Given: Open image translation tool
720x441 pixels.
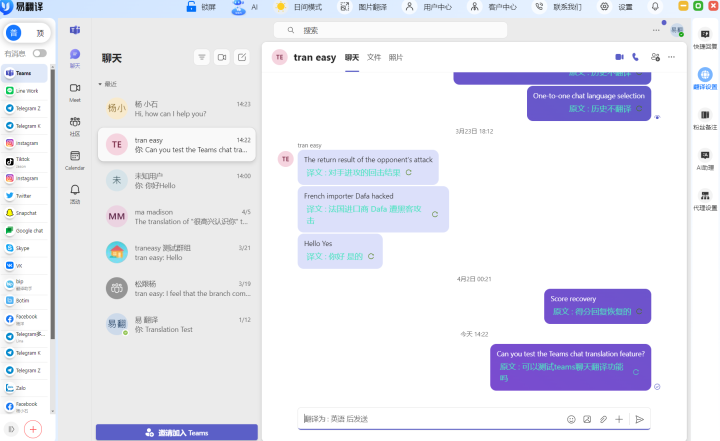Looking at the screenshot, I should pyautogui.click(x=363, y=7).
